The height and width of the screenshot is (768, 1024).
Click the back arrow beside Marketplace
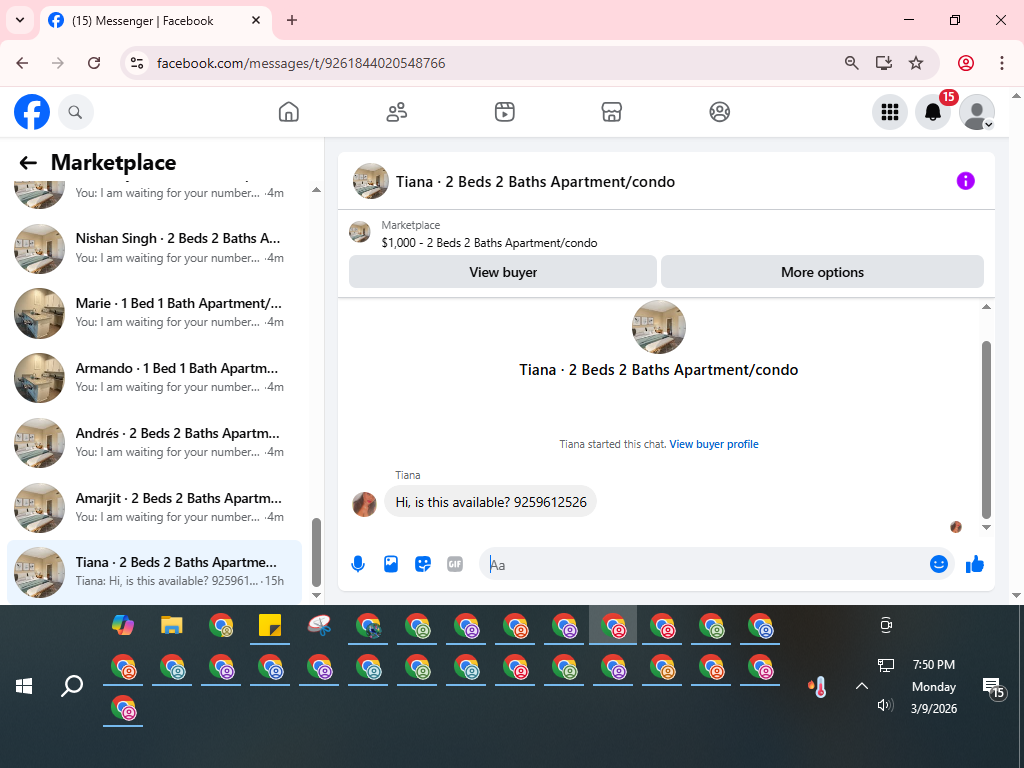click(27, 163)
